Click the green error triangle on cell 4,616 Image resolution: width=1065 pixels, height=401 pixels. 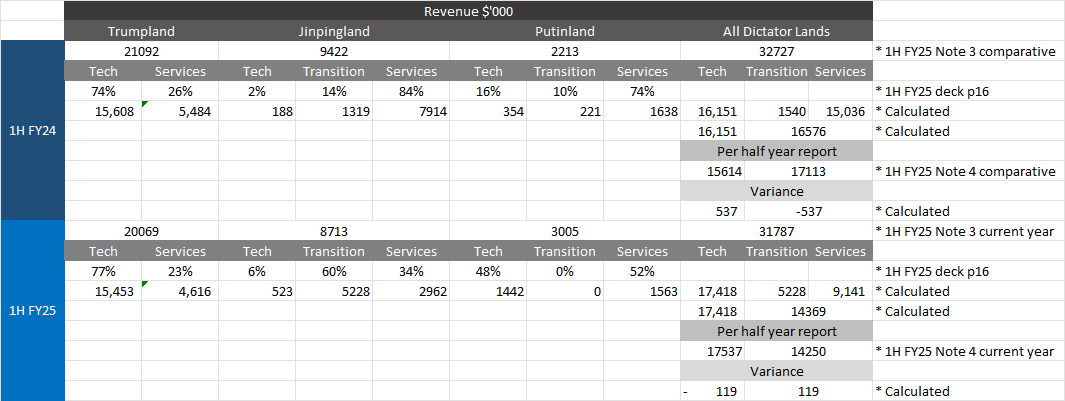point(146,285)
